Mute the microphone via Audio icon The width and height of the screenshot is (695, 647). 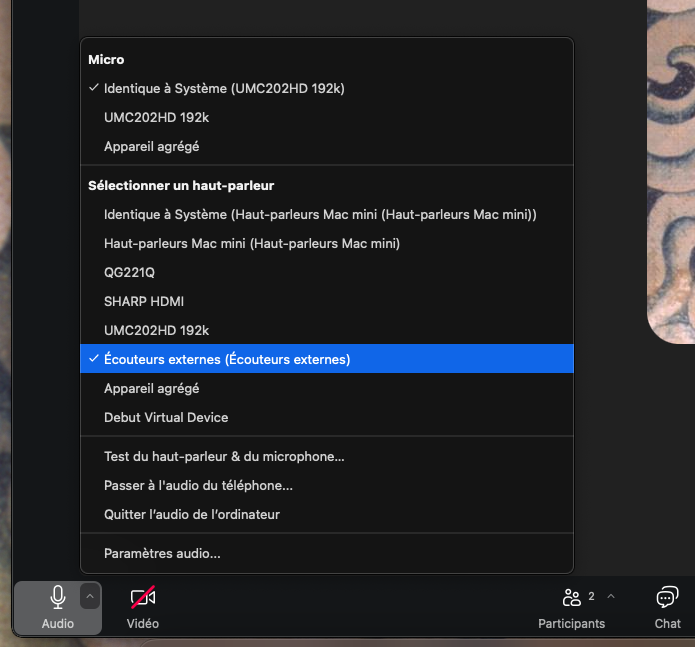click(x=58, y=598)
